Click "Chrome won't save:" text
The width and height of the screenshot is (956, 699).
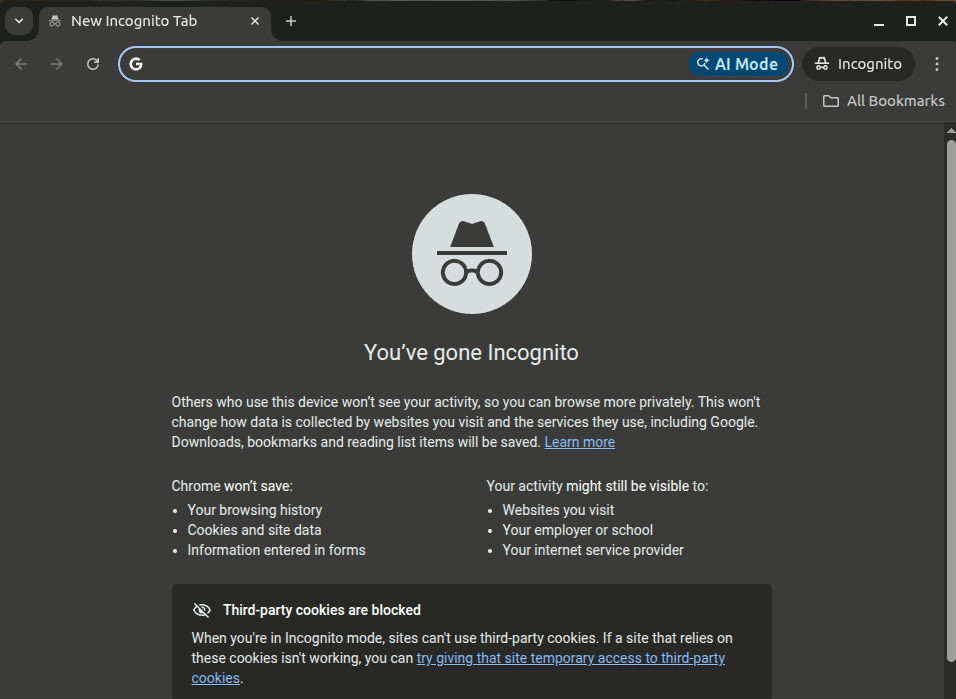(x=232, y=486)
